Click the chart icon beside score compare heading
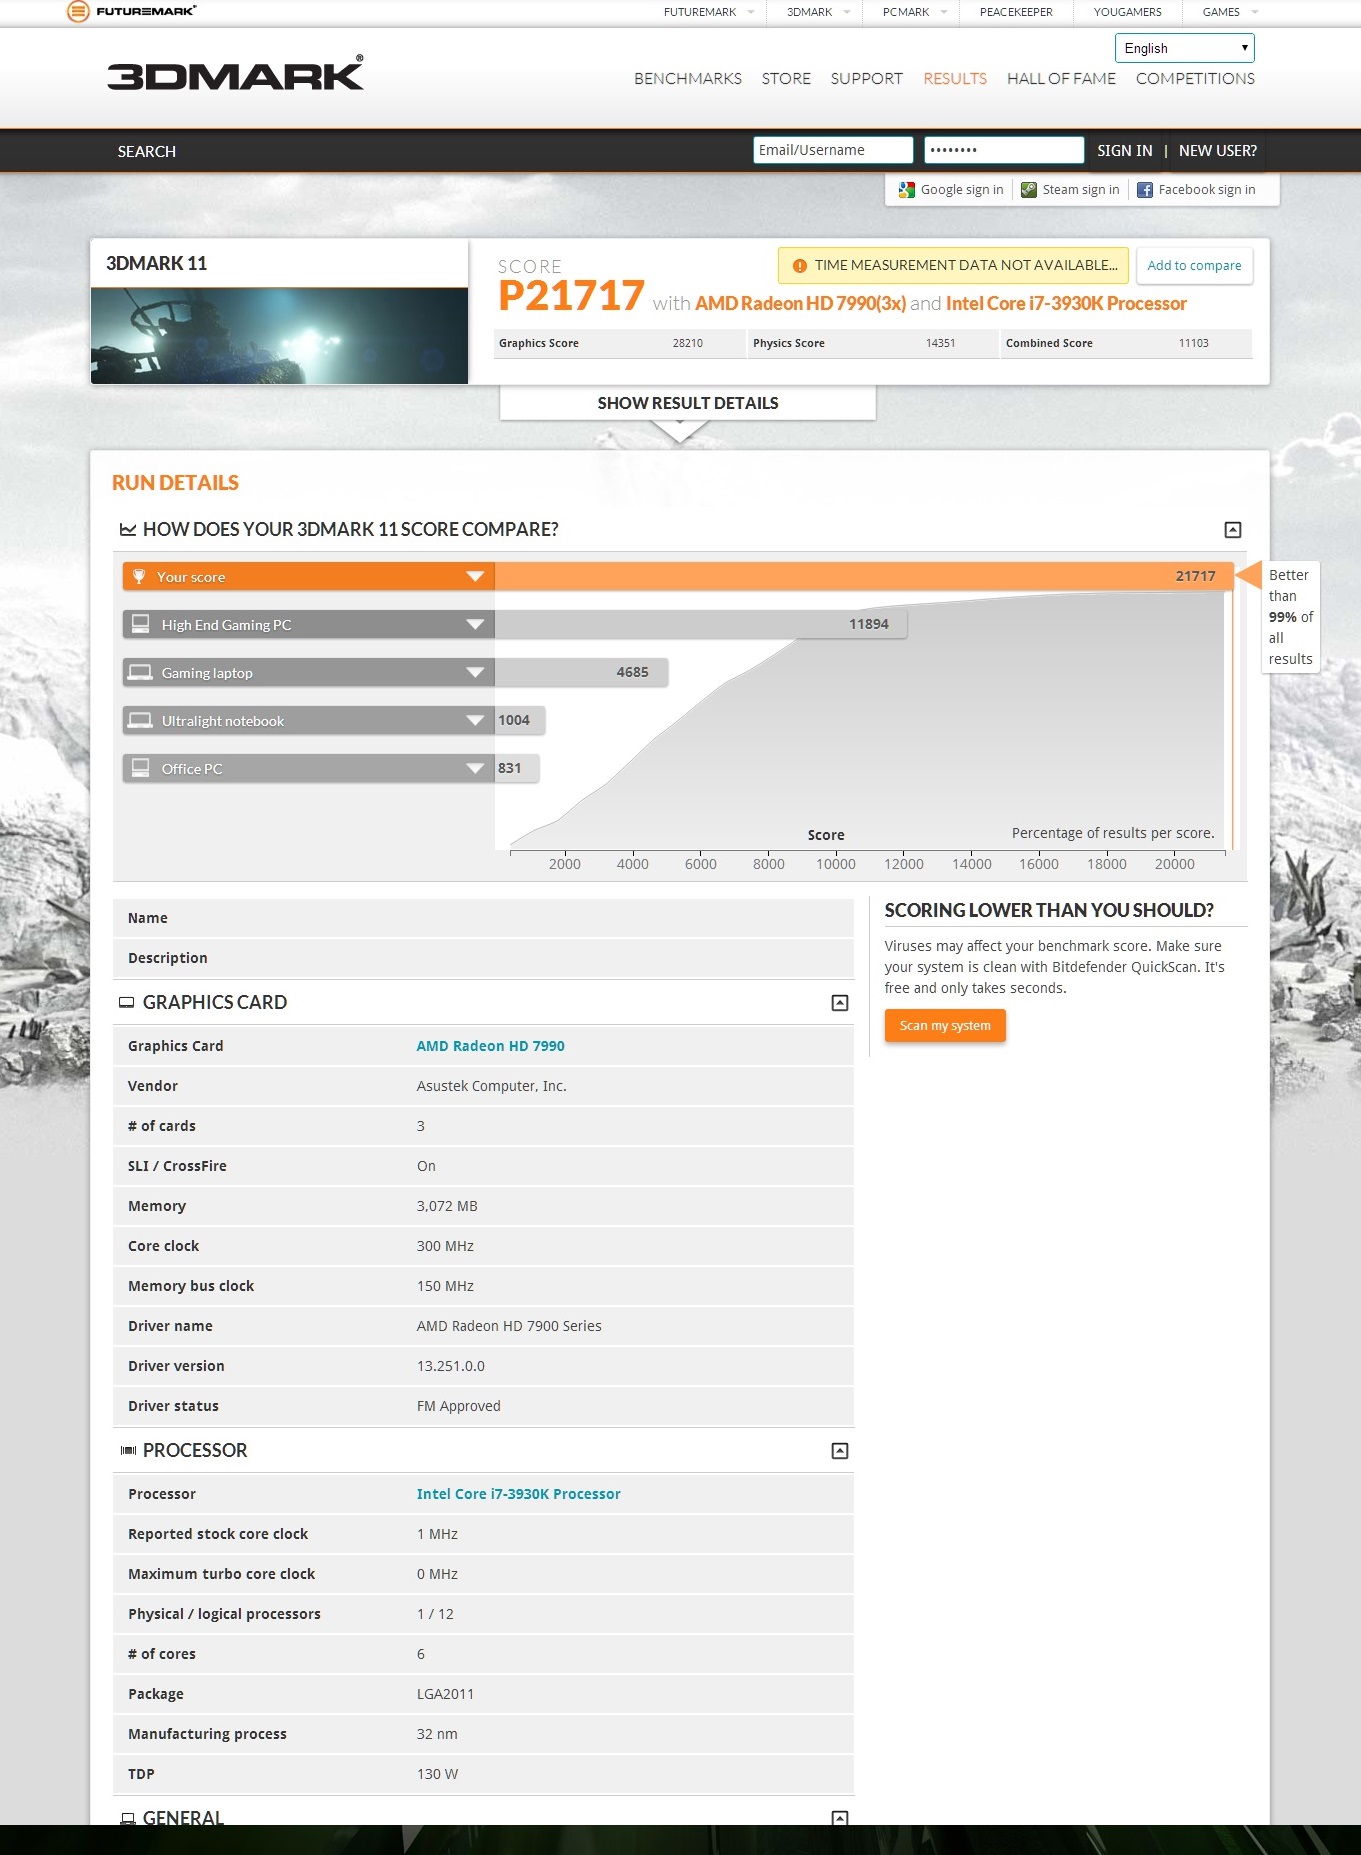Image resolution: width=1361 pixels, height=1855 pixels. click(x=128, y=529)
